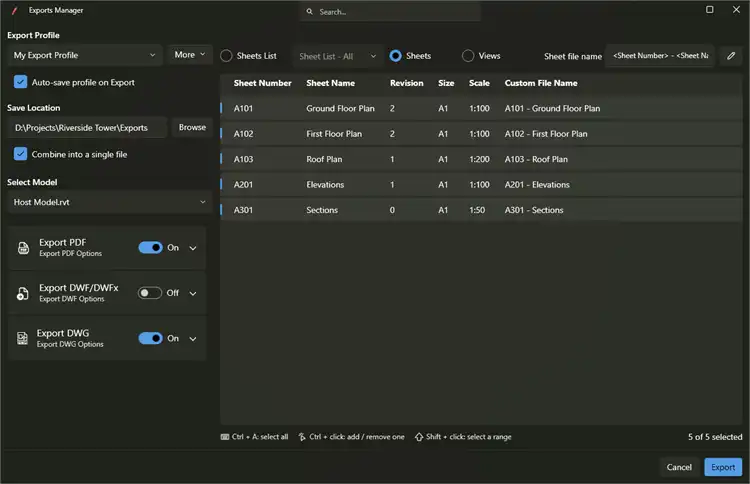Click the Cancel button

tap(679, 467)
